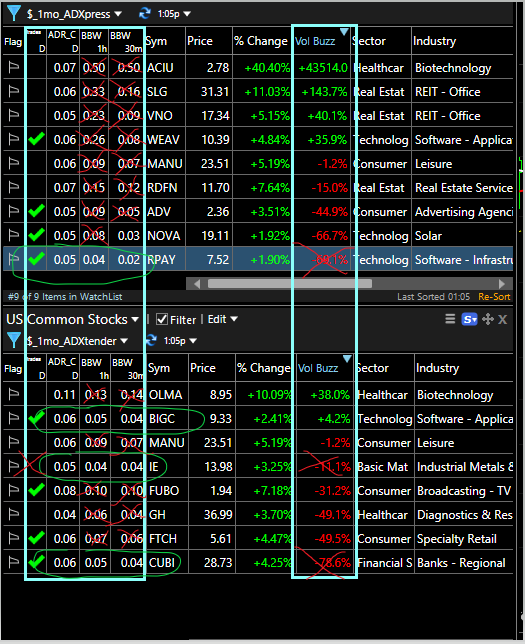The height and width of the screenshot is (644, 525).
Task: Click the "Biotechnology" industry cell of ACIU
Action: [453, 68]
